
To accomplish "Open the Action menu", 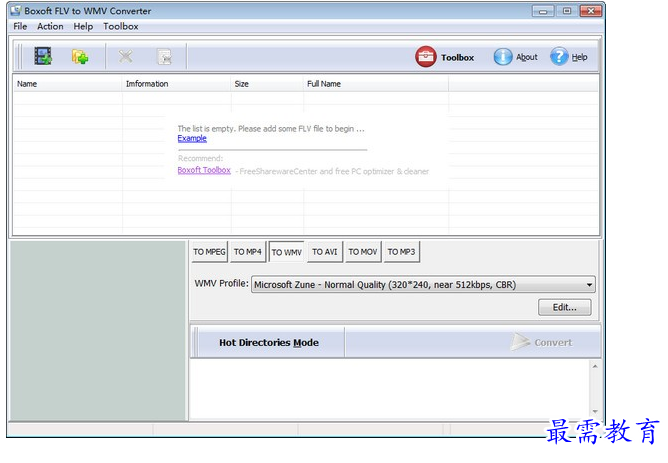I will [50, 26].
